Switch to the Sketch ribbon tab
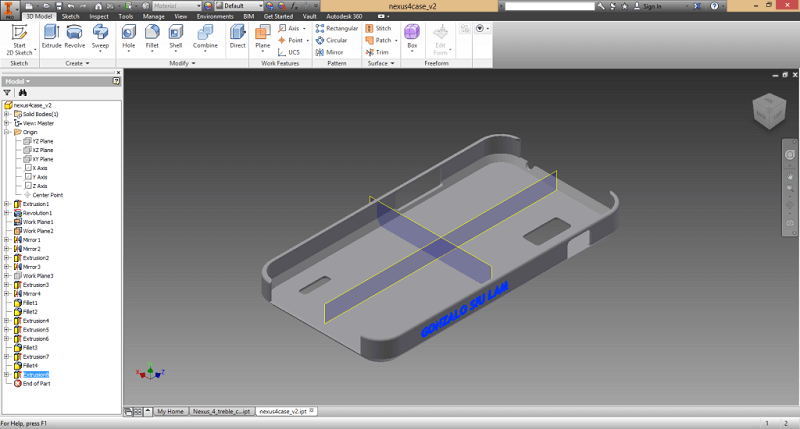This screenshot has height=429, width=800. click(70, 16)
